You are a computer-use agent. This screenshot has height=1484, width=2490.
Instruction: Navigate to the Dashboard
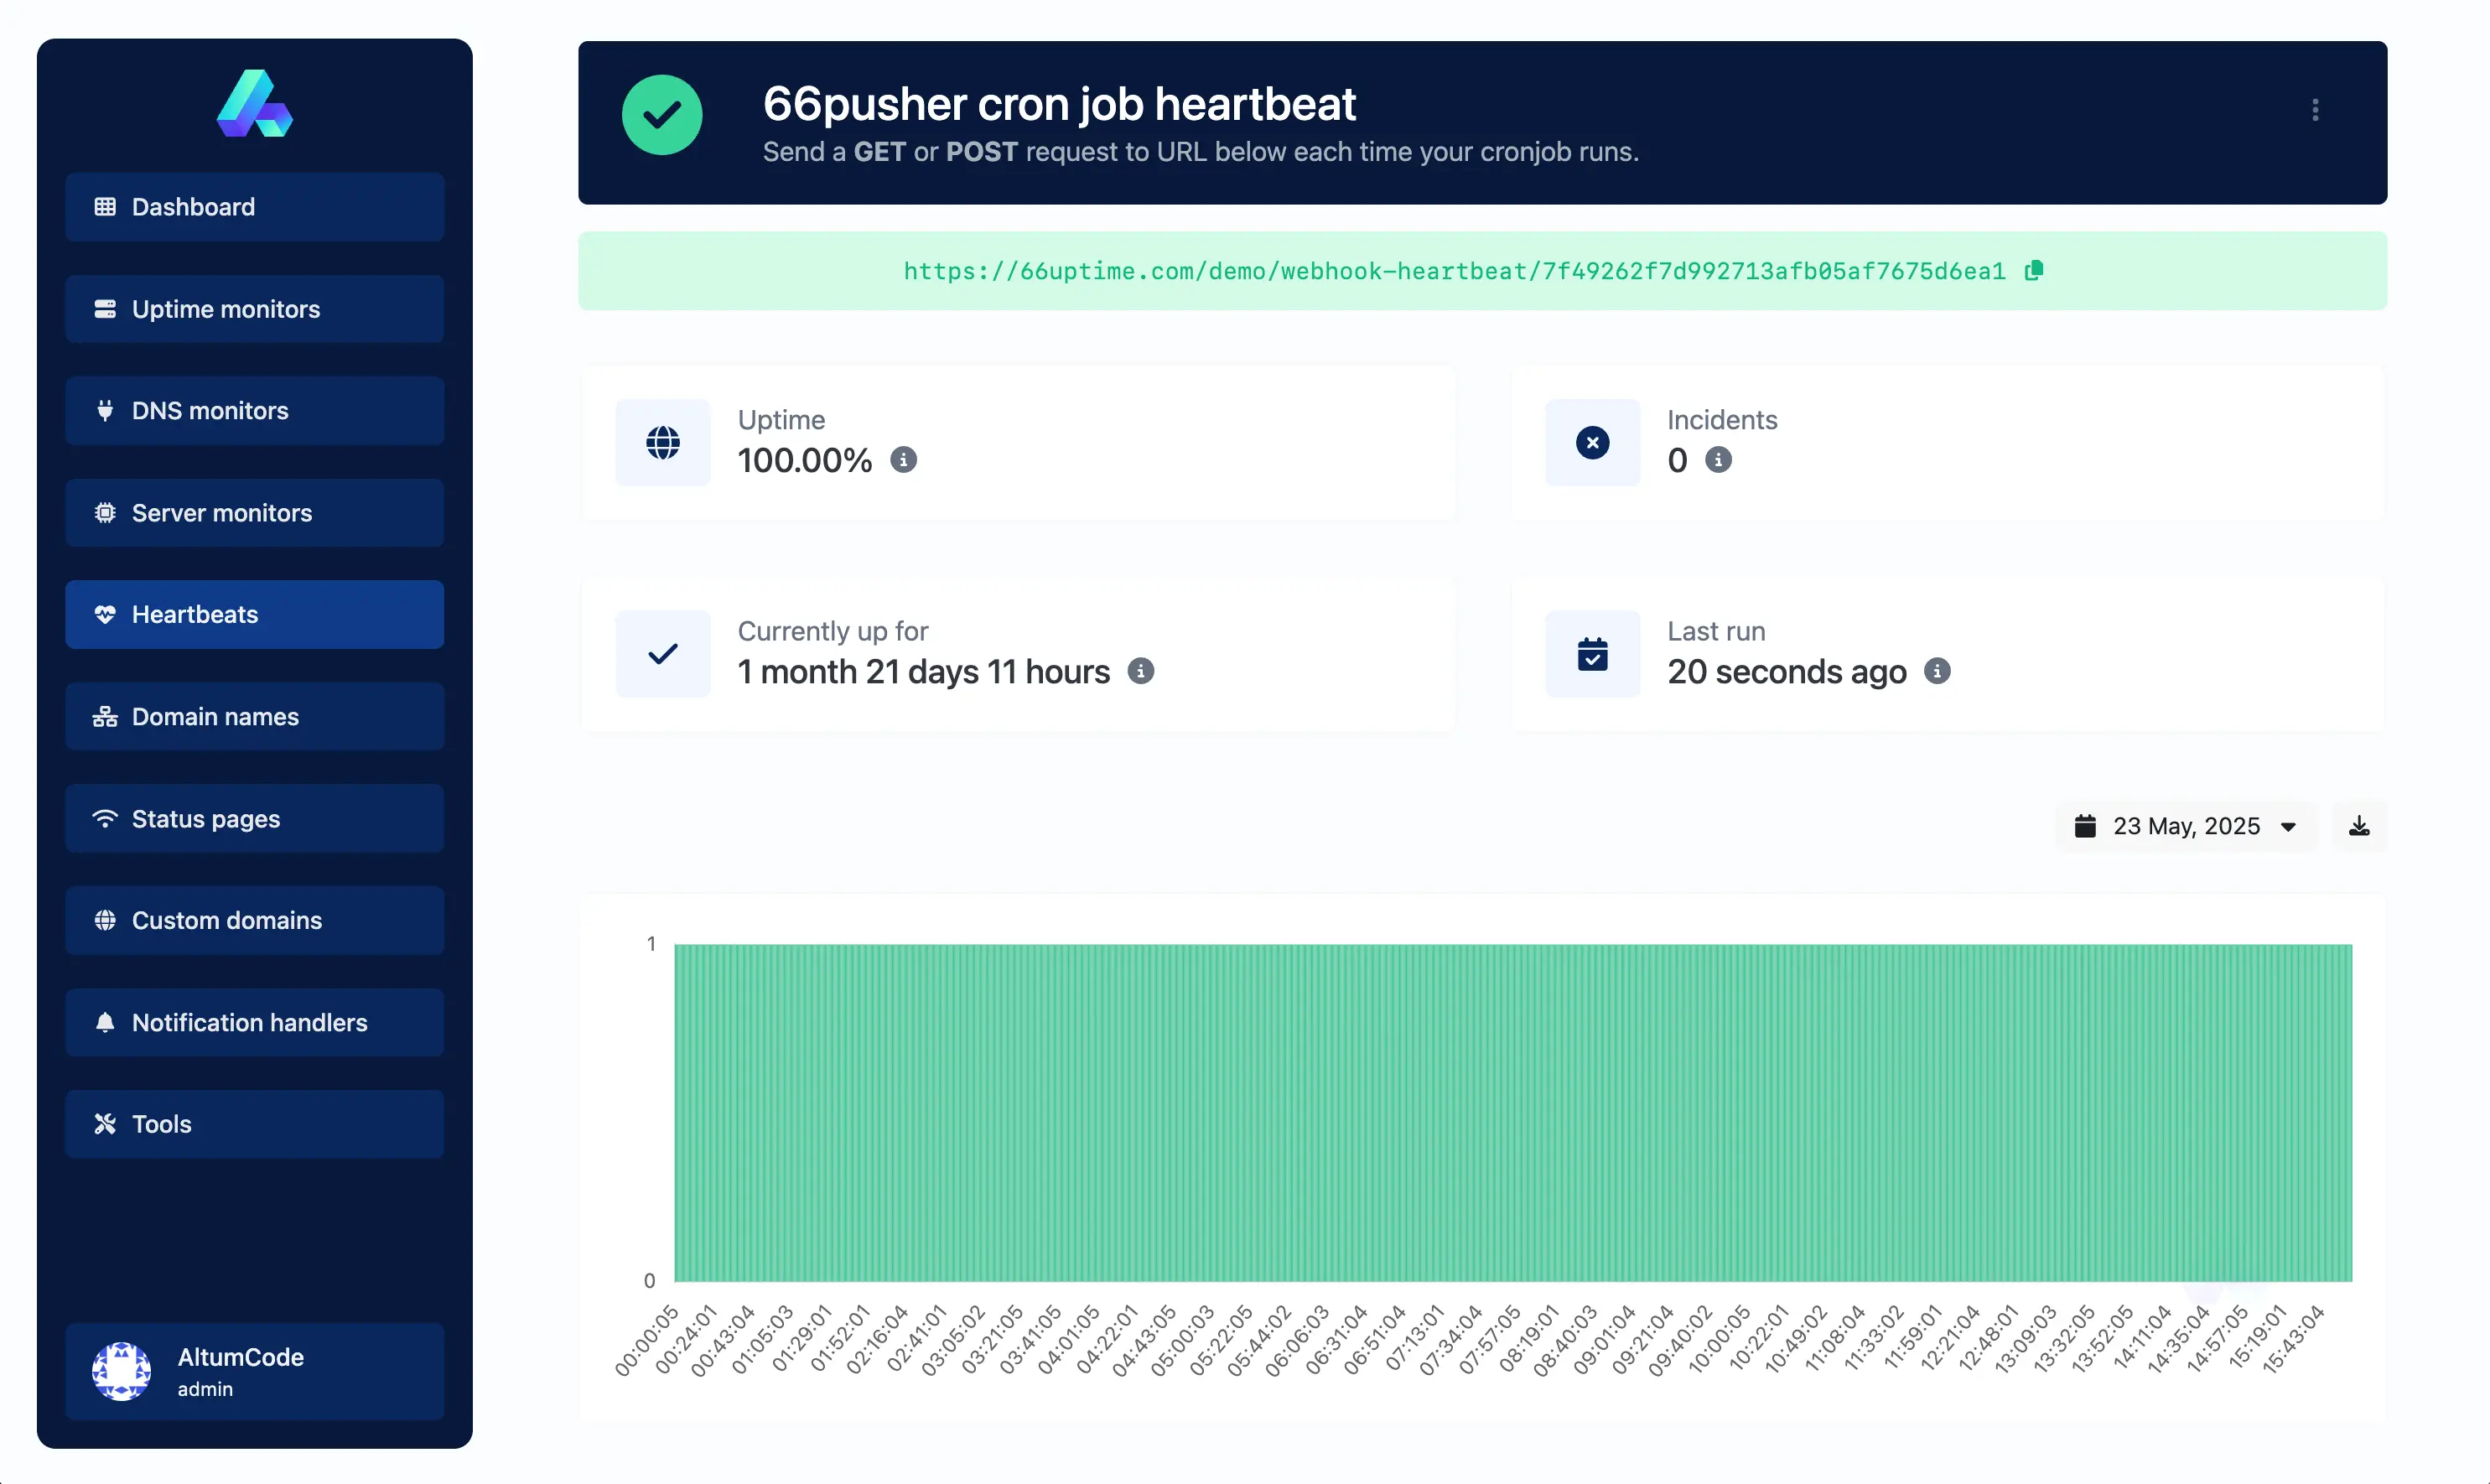pyautogui.click(x=192, y=207)
